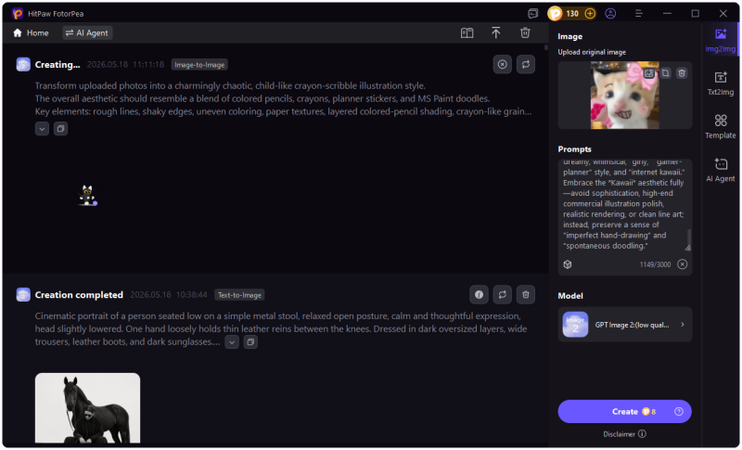The image size is (742, 450).
Task: Click the 130 coin balance
Action: coord(572,14)
